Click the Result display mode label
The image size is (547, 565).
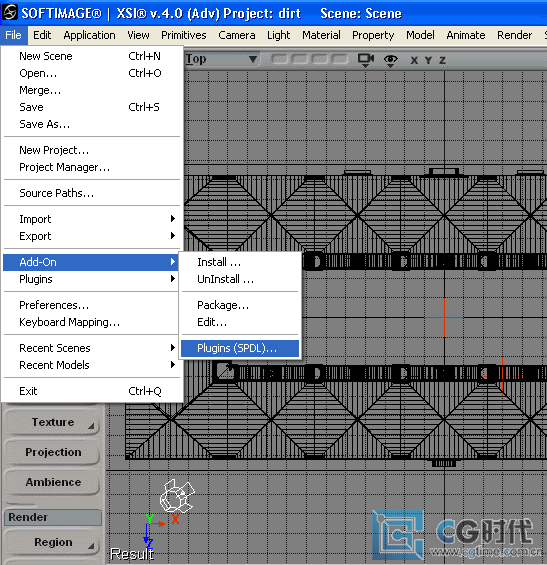132,554
